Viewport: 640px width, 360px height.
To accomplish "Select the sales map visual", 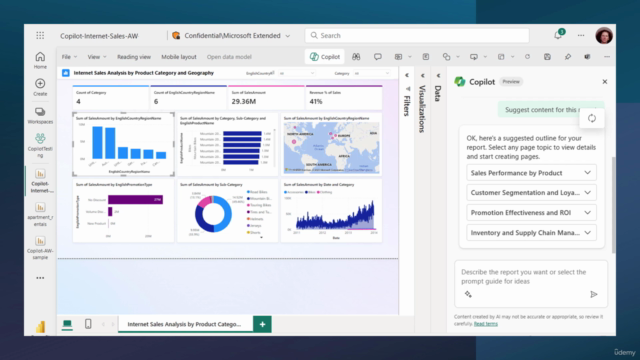I will click(331, 144).
